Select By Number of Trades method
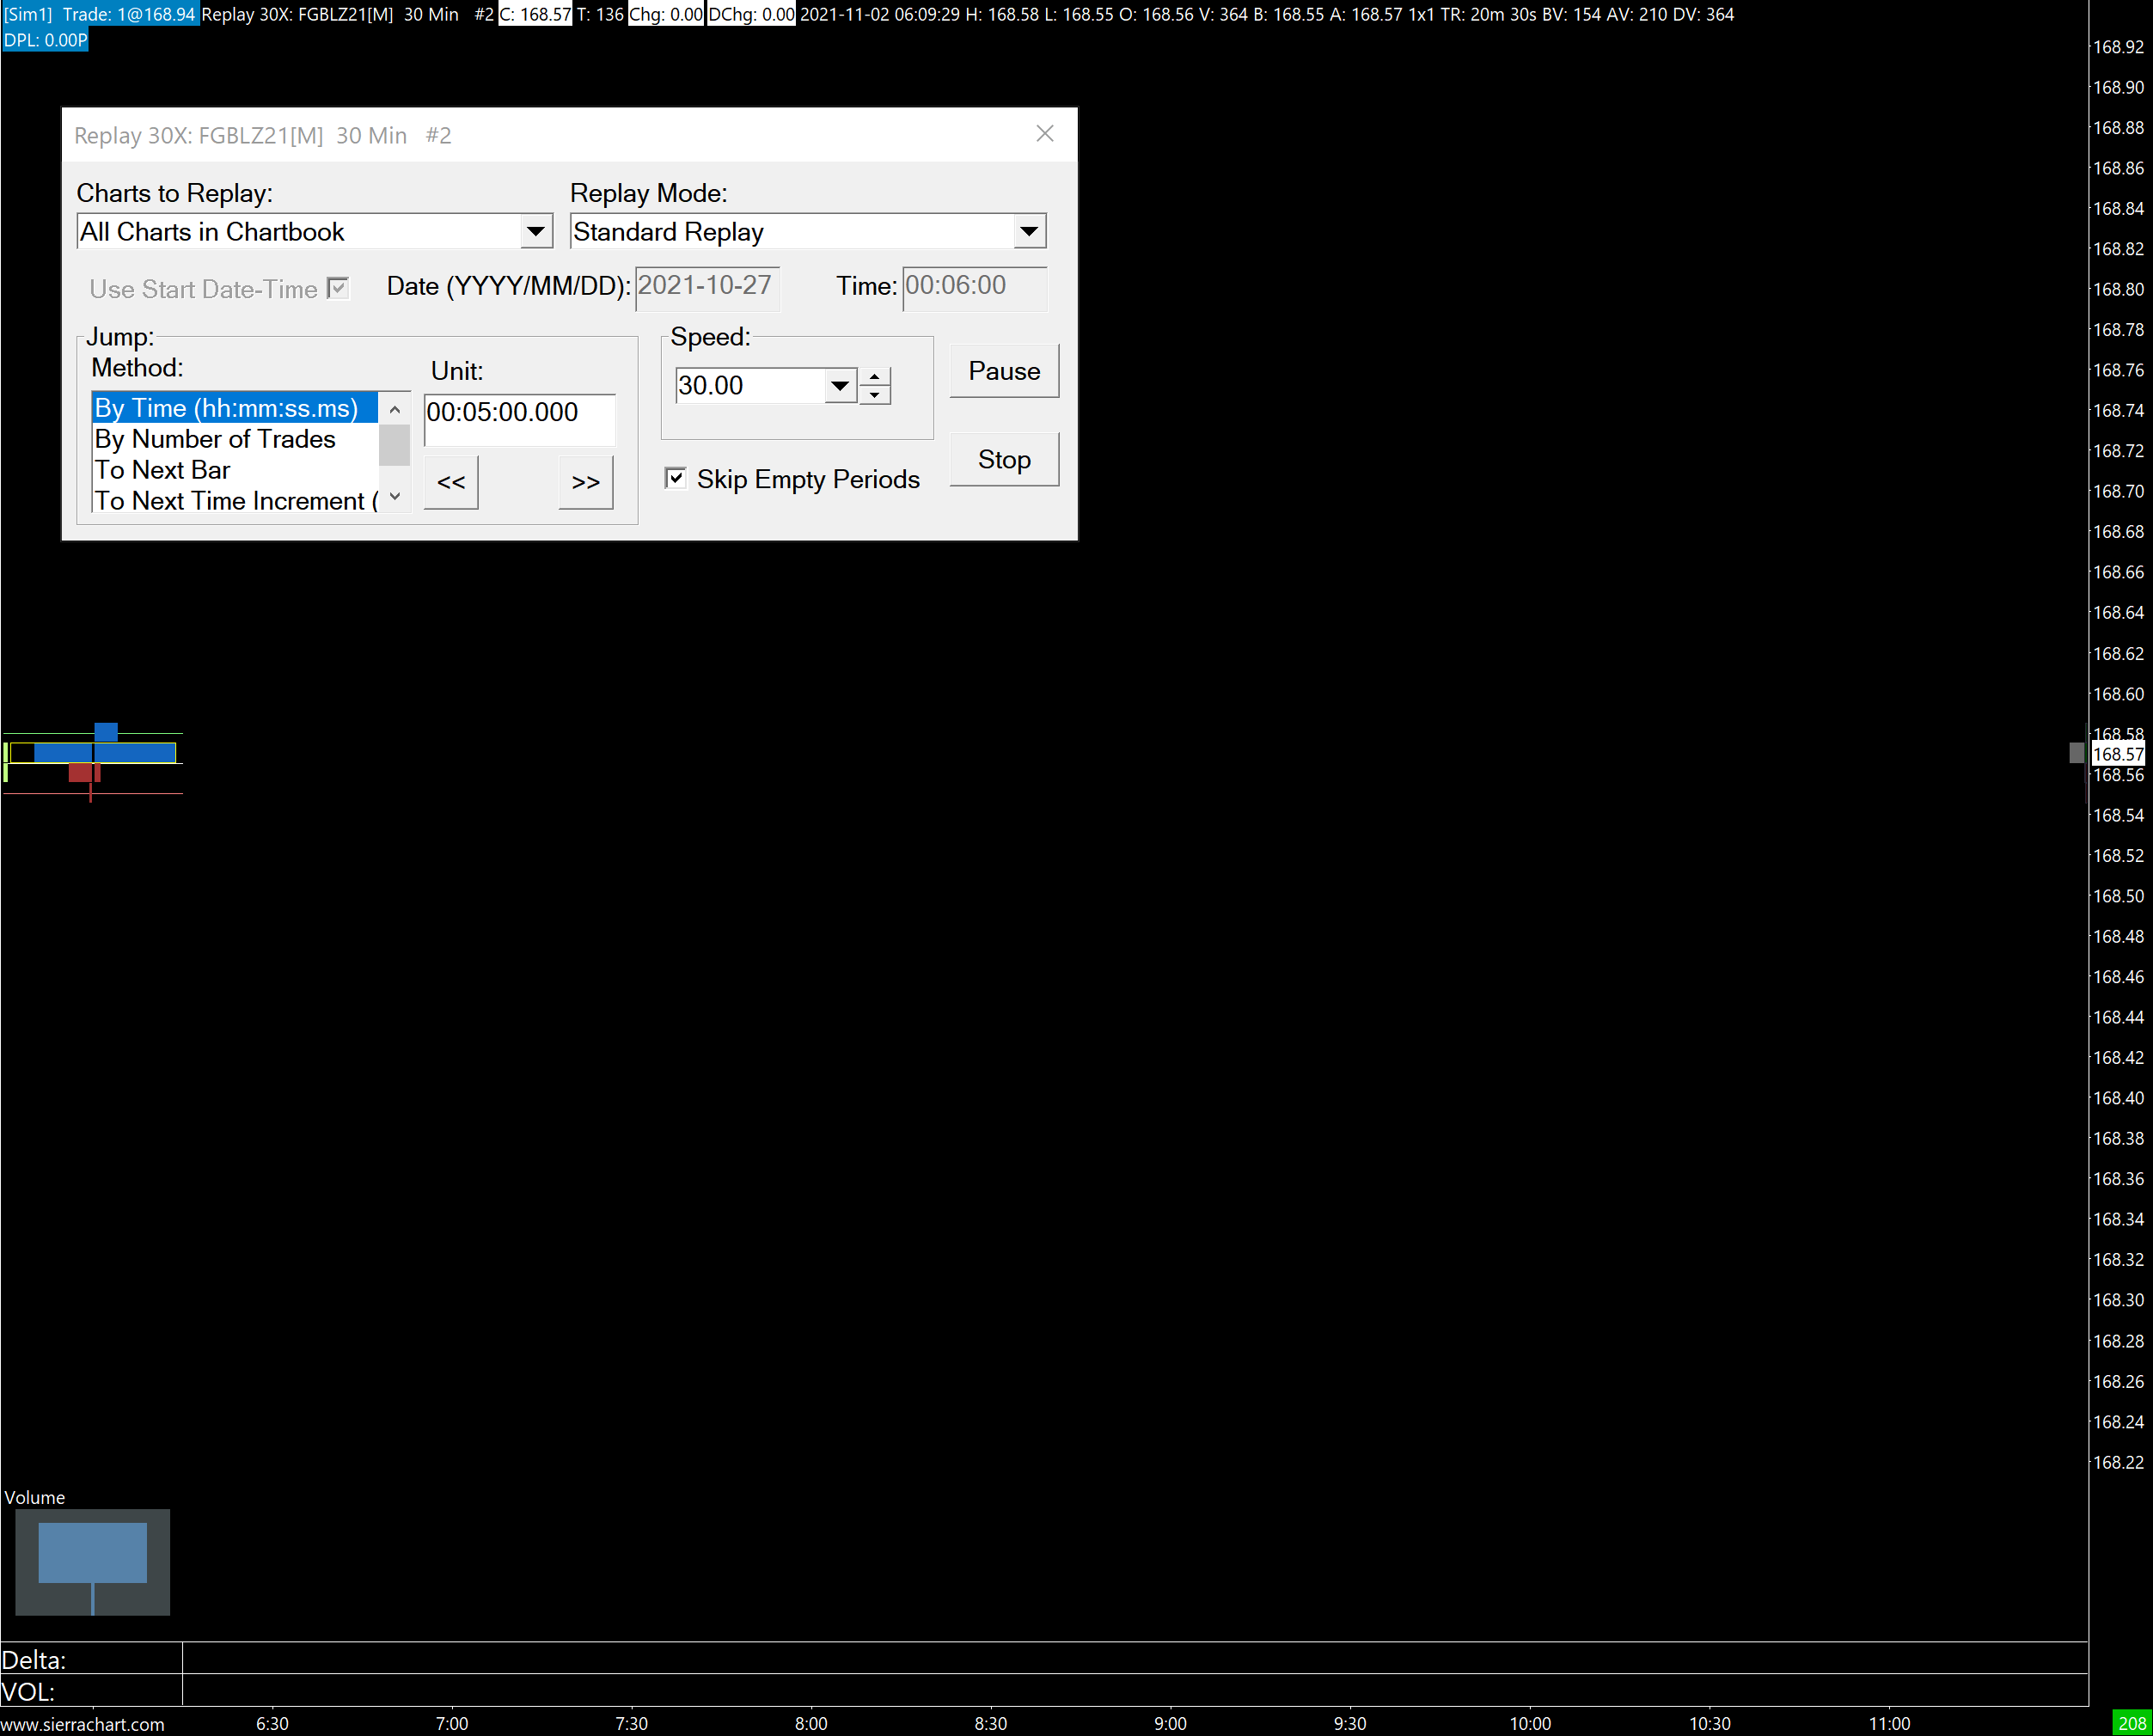This screenshot has height=1736, width=2153. (x=215, y=439)
